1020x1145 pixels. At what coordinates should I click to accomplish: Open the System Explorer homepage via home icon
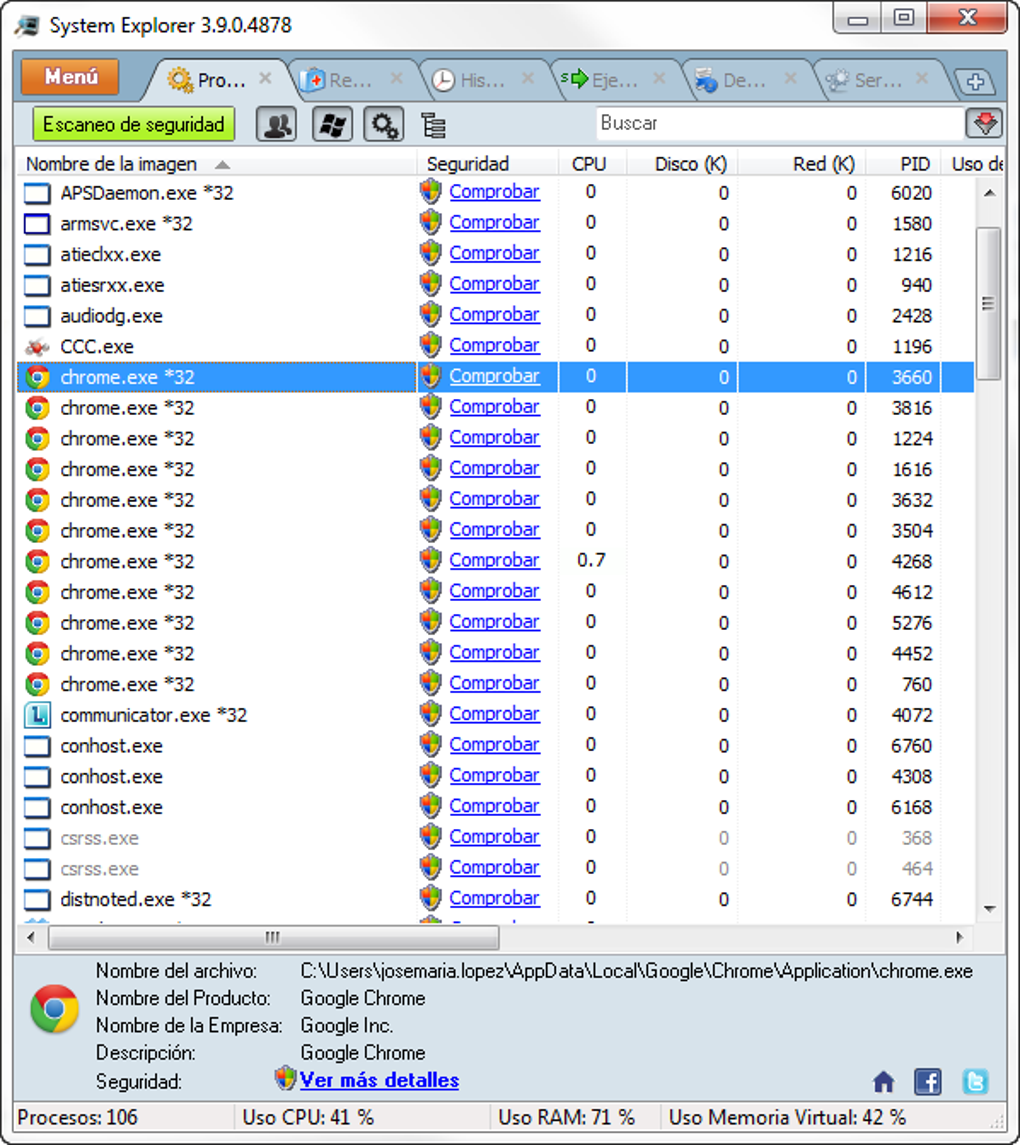(883, 1081)
